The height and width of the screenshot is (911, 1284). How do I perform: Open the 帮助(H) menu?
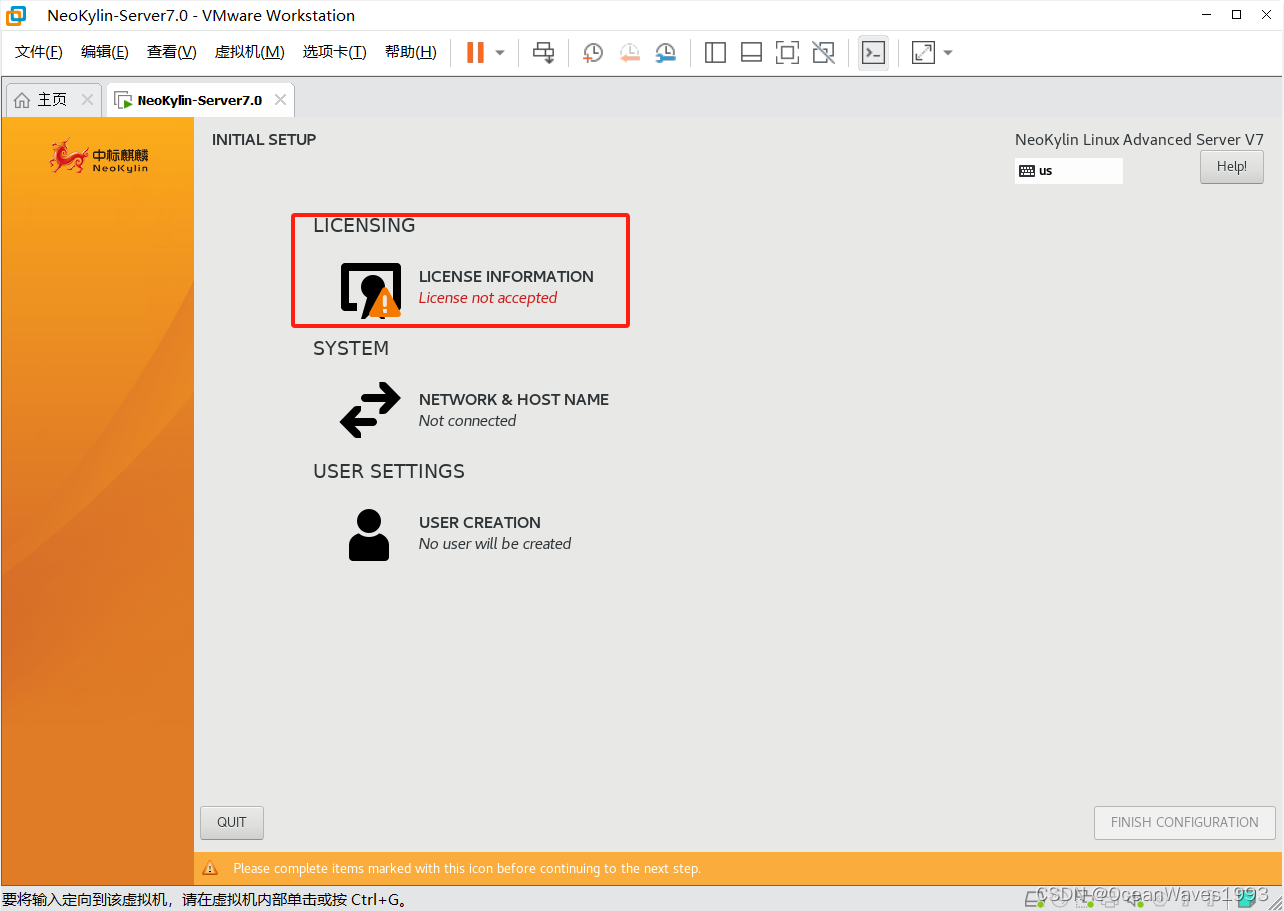[411, 52]
